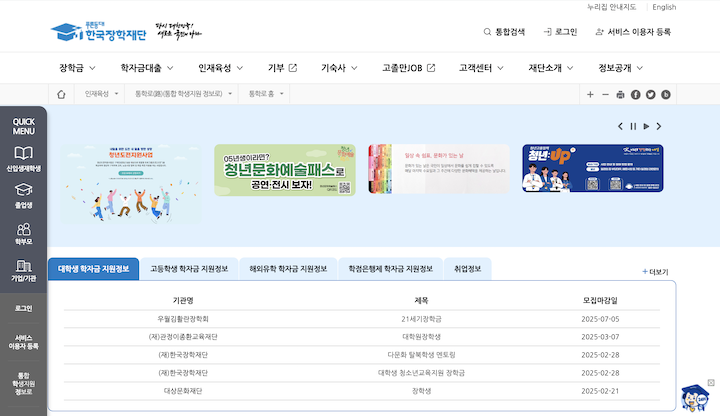Click (재)관정이종환교육재단 organization cell
The height and width of the screenshot is (416, 720).
[x=183, y=337]
